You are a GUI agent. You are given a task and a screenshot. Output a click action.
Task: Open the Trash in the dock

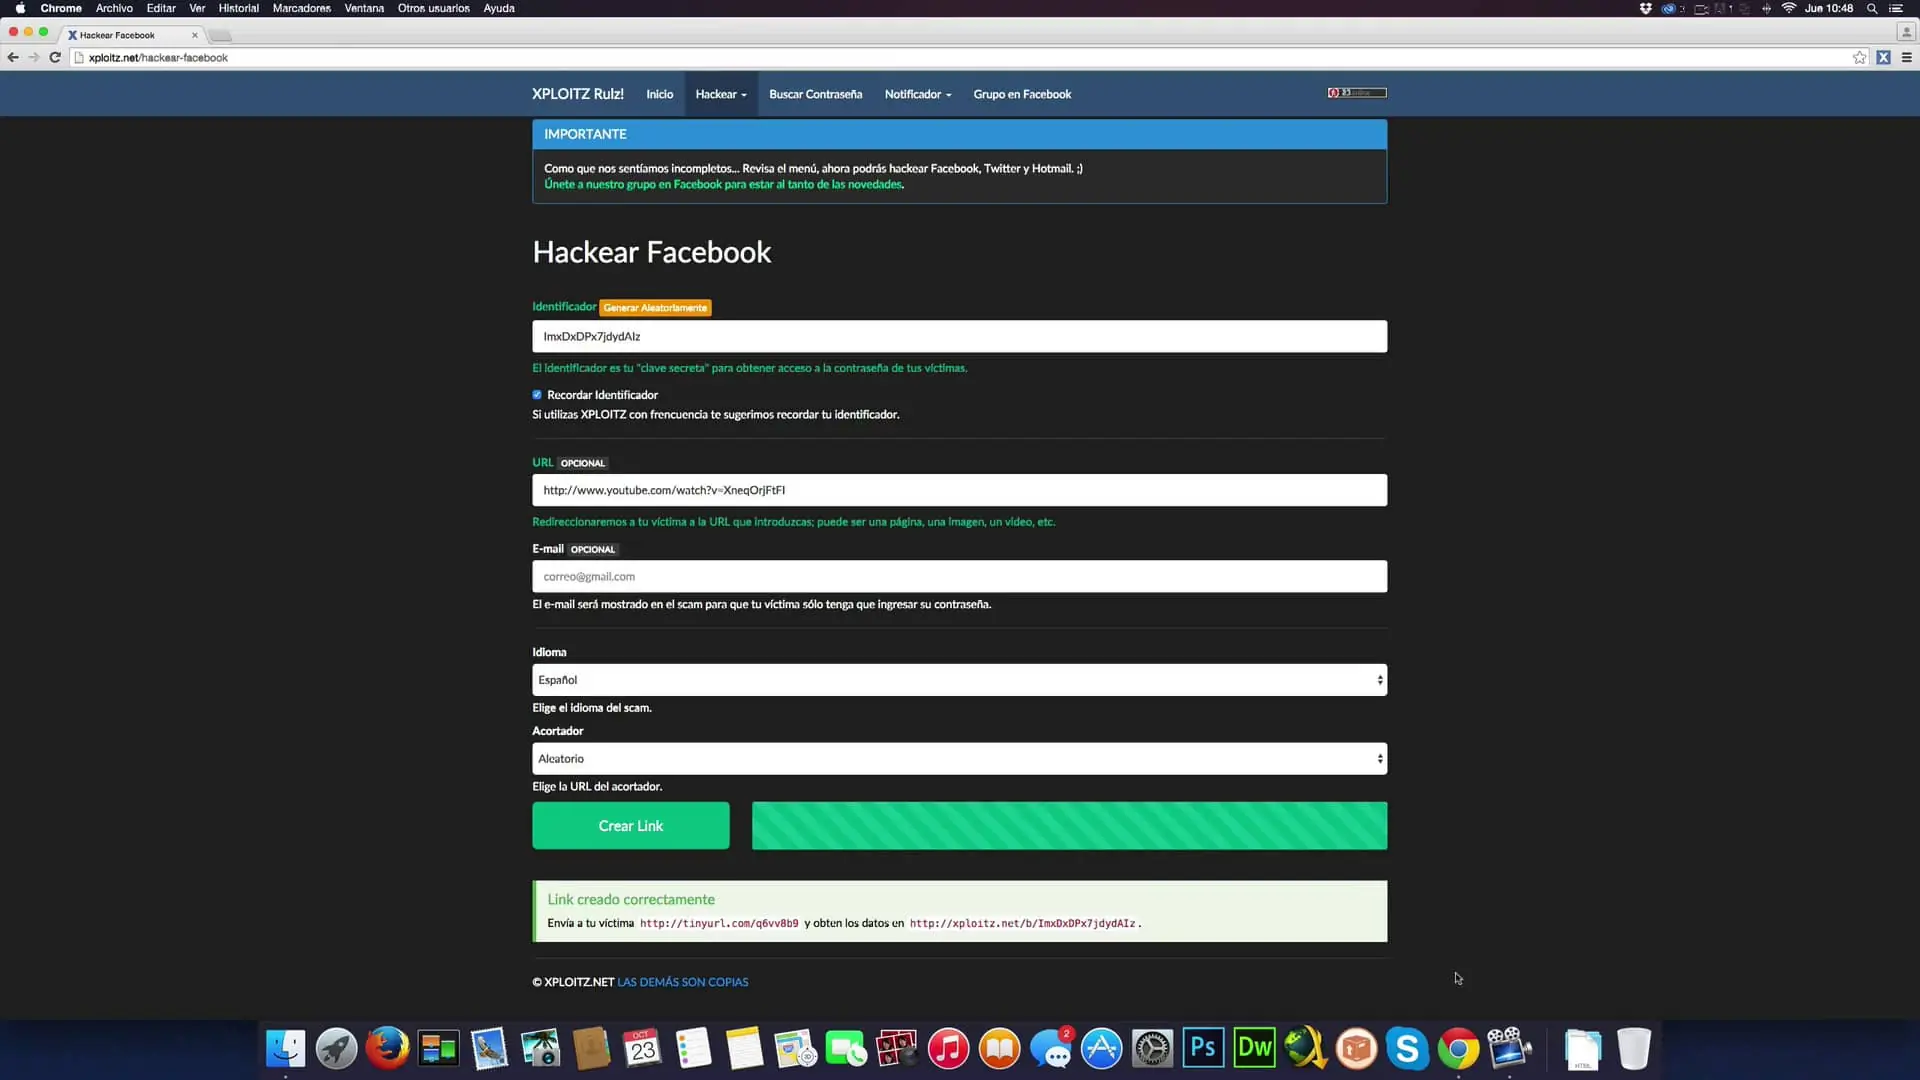[x=1634, y=1048]
